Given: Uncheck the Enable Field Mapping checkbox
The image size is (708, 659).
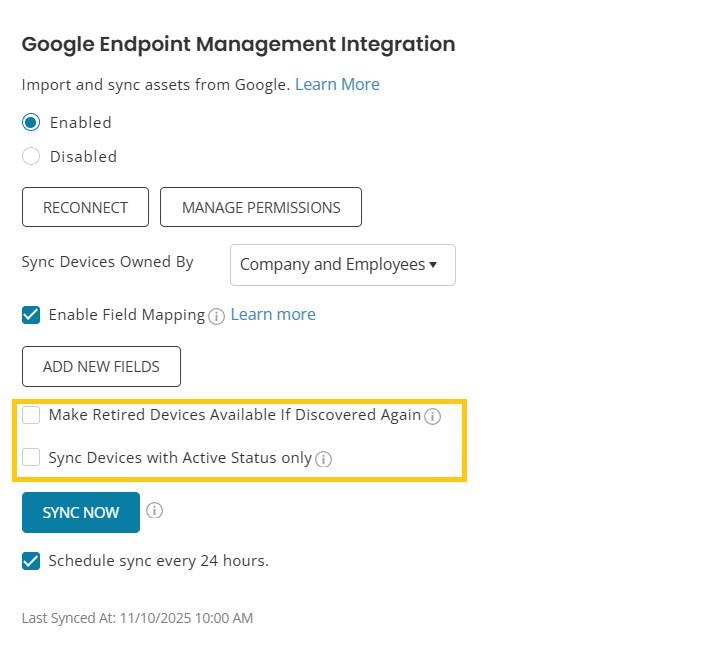Looking at the screenshot, I should 31,315.
